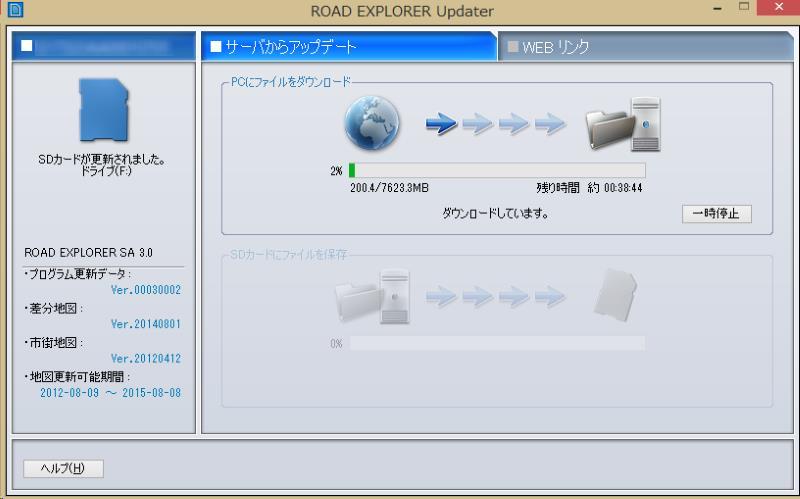Viewport: 800px width, 499px height.
Task: Click the dark blue active transfer arrow
Action: tap(441, 123)
